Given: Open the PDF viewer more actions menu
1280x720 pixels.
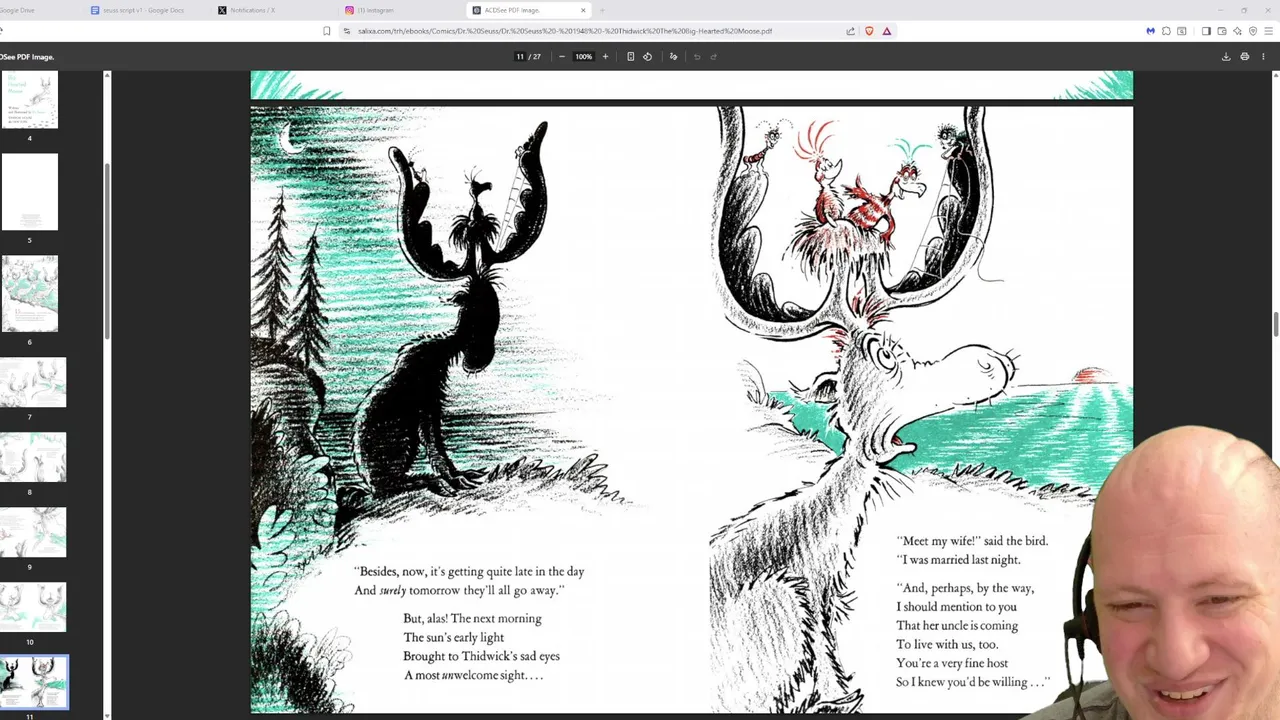Looking at the screenshot, I should tap(1264, 56).
